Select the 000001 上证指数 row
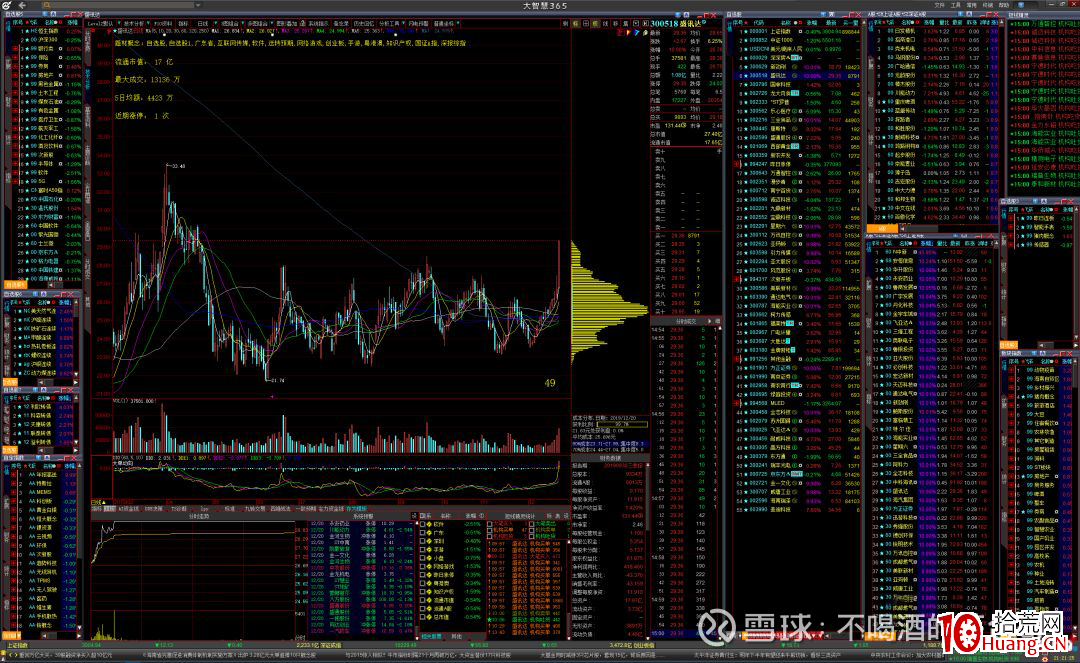 [797, 32]
